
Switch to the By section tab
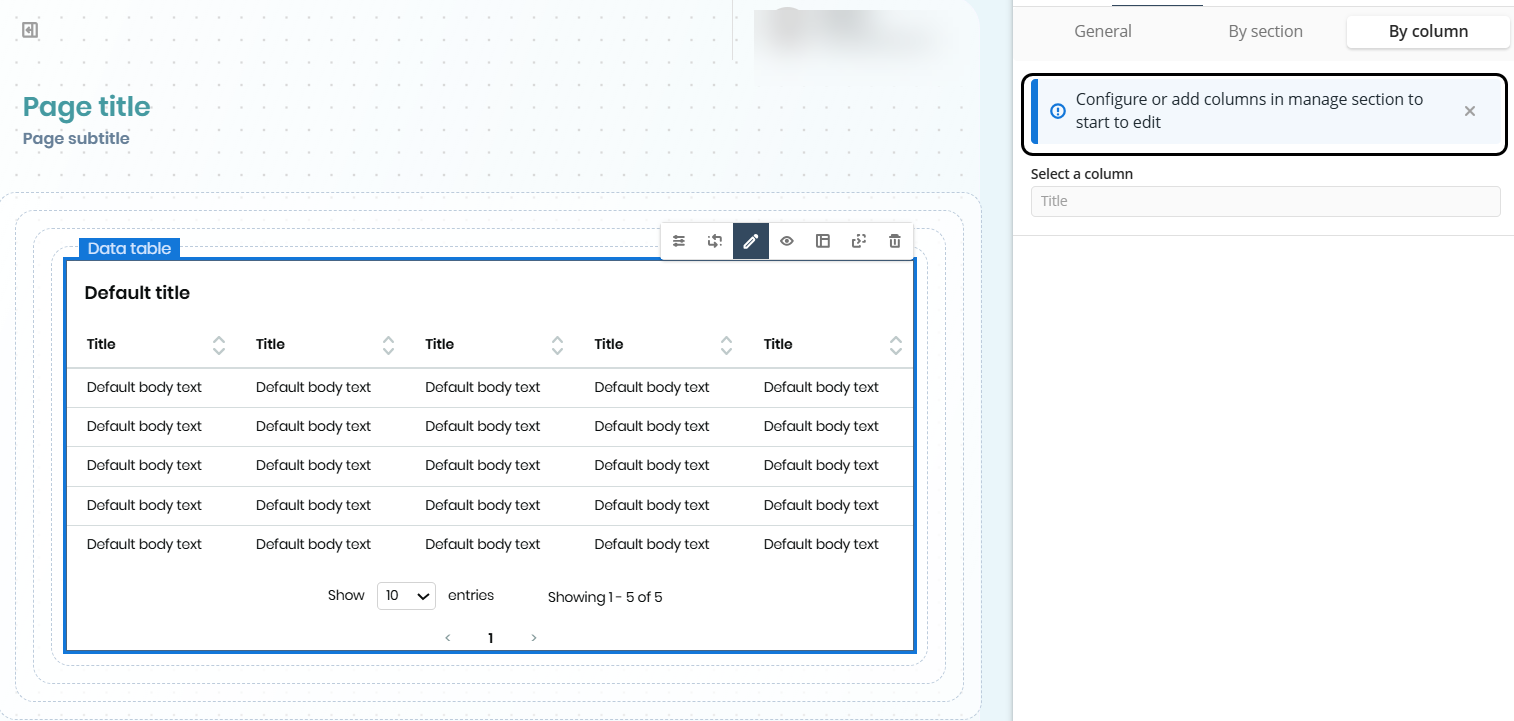tap(1265, 31)
